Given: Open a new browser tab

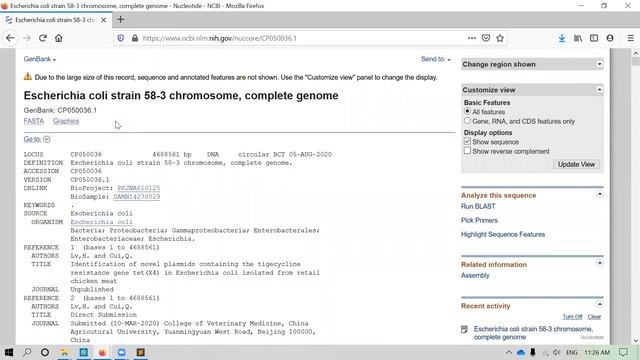Looking at the screenshot, I should pyautogui.click(x=120, y=20).
